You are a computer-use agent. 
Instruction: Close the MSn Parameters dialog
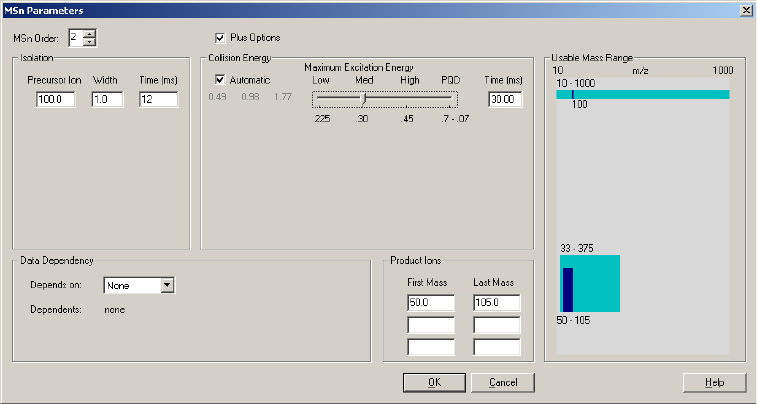[746, 10]
